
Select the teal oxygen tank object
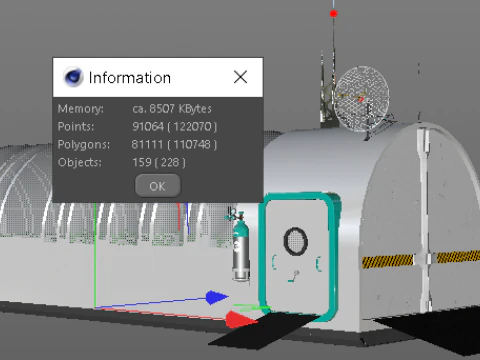[x=240, y=246]
